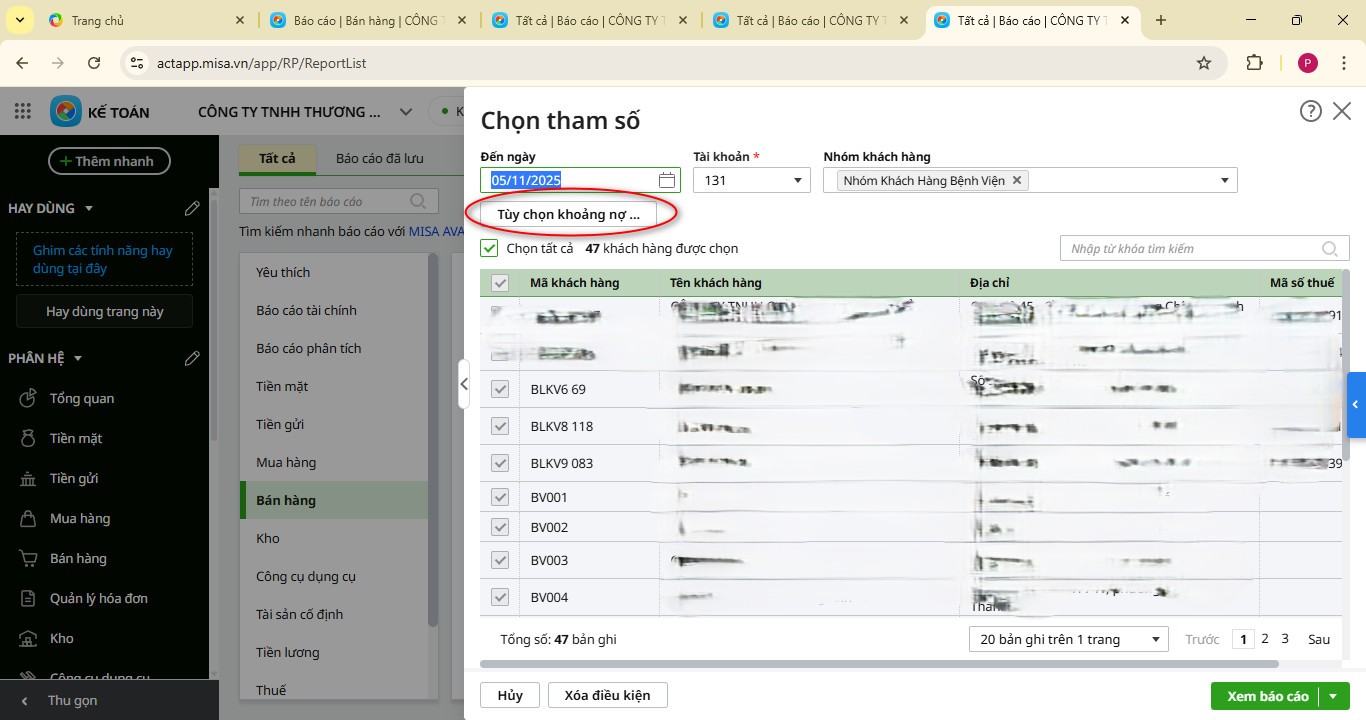Uncheck the Chọn tất cả checkbox
Screen dimensions: 1366x720
click(489, 248)
